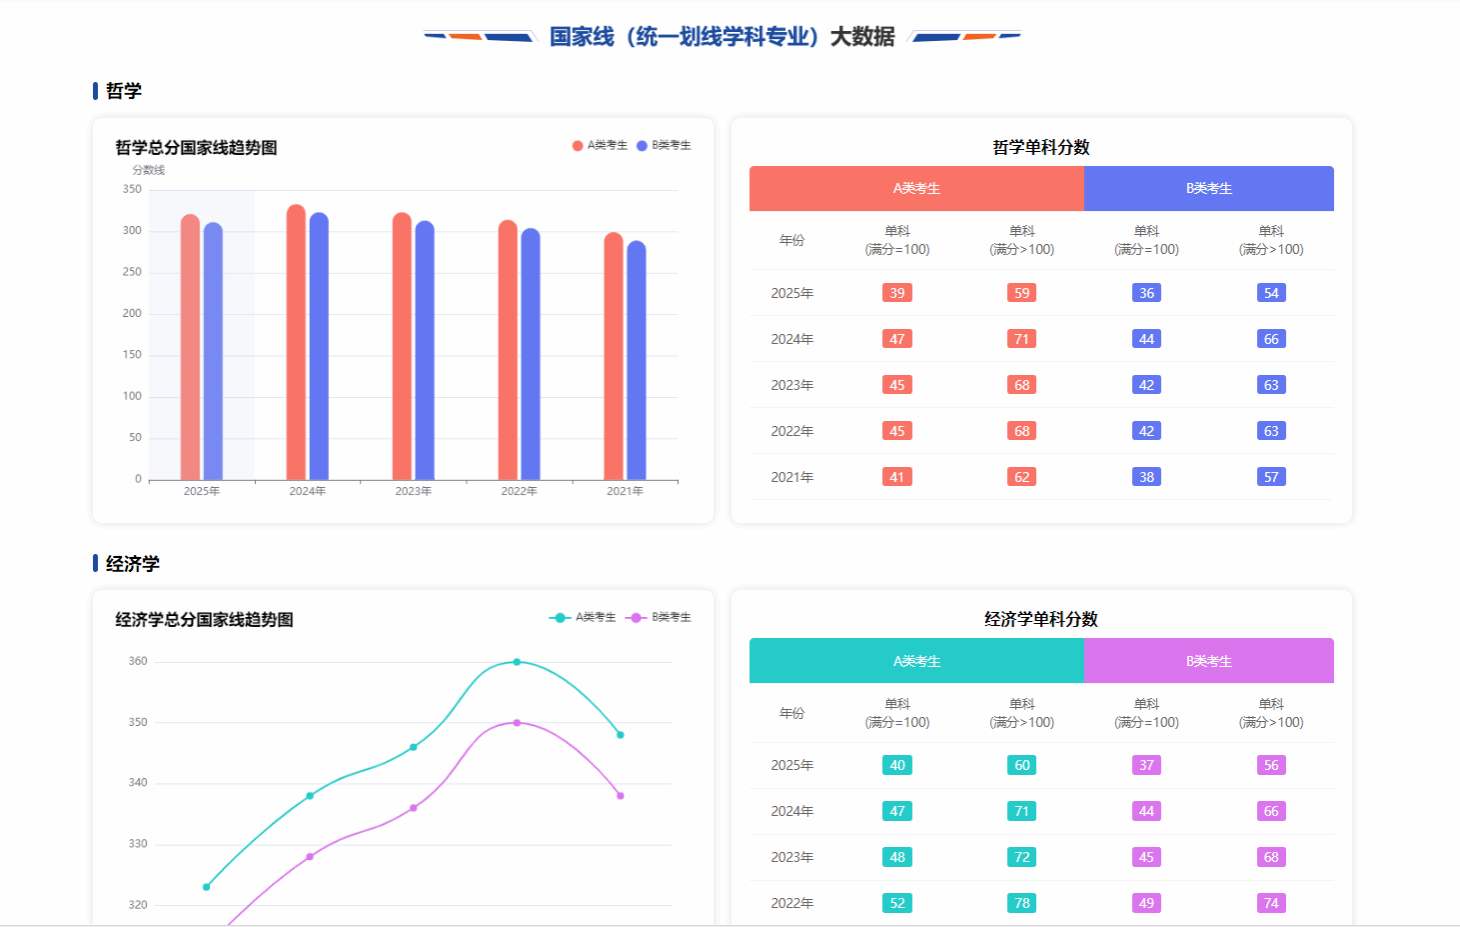Toggle A类考生 legend in economics line chart

tap(584, 618)
